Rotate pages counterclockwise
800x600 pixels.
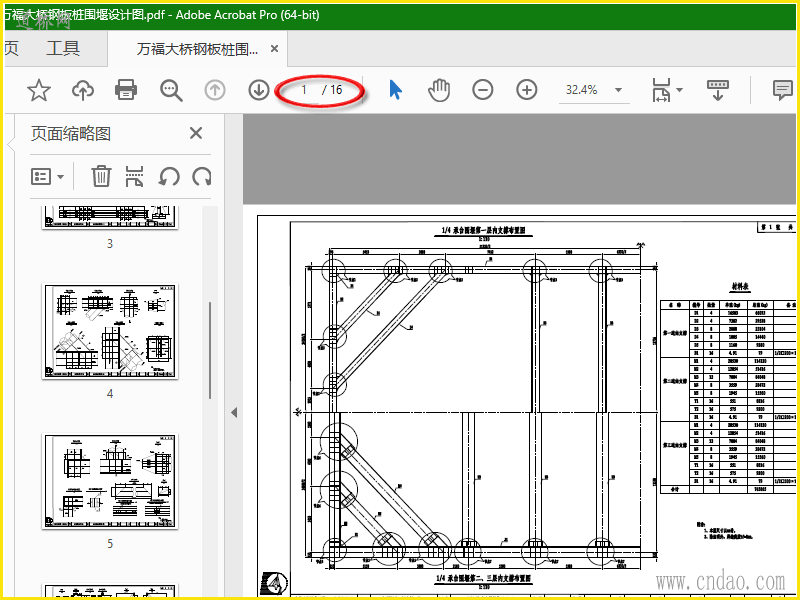(168, 177)
